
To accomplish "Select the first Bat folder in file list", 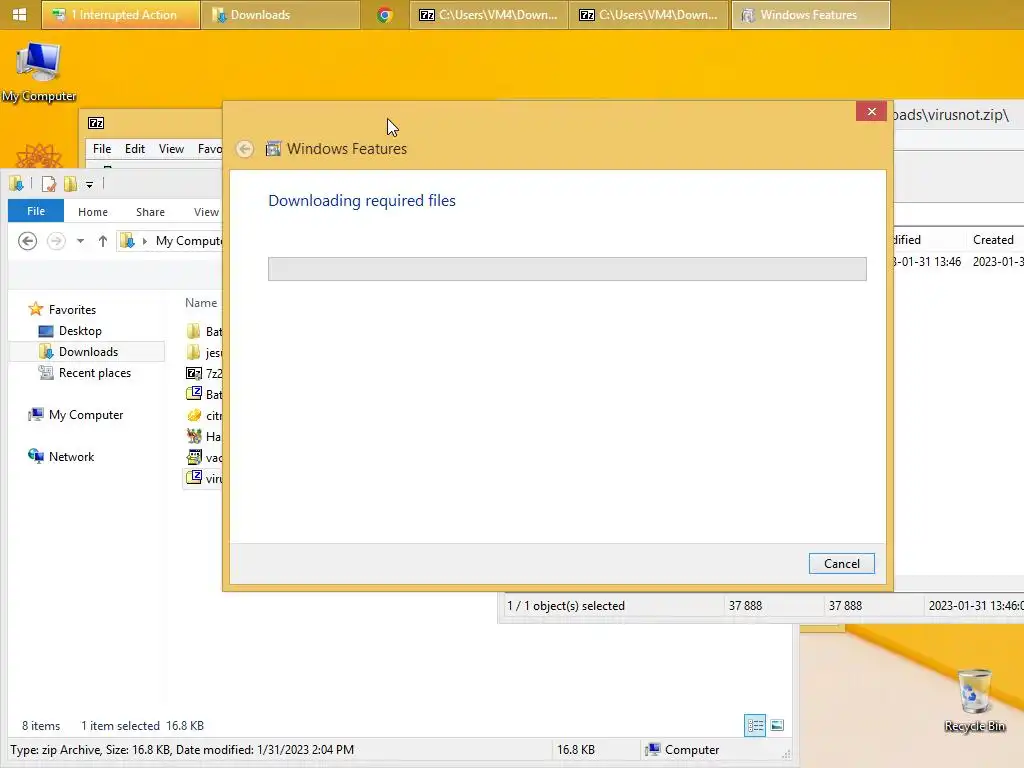I will pos(203,332).
